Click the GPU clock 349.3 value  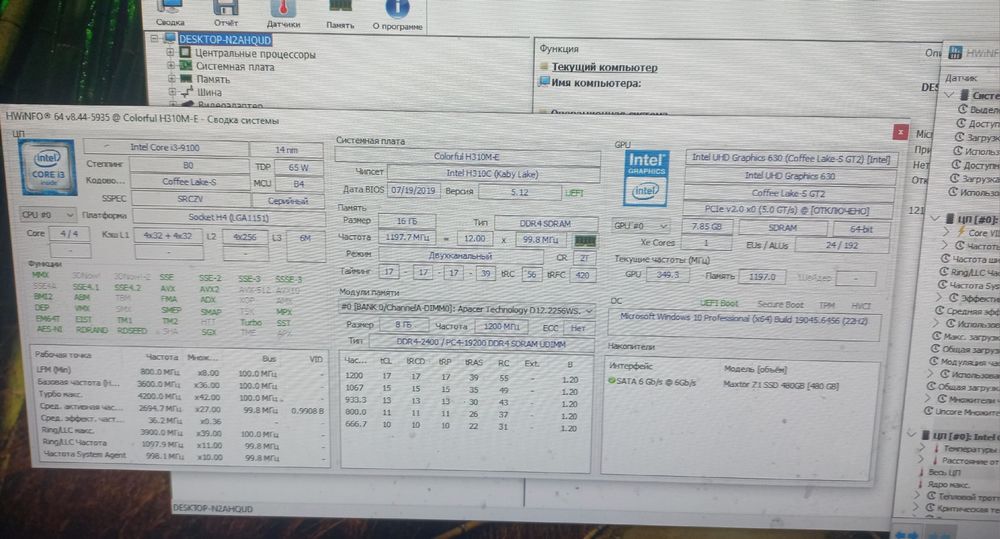(x=668, y=275)
